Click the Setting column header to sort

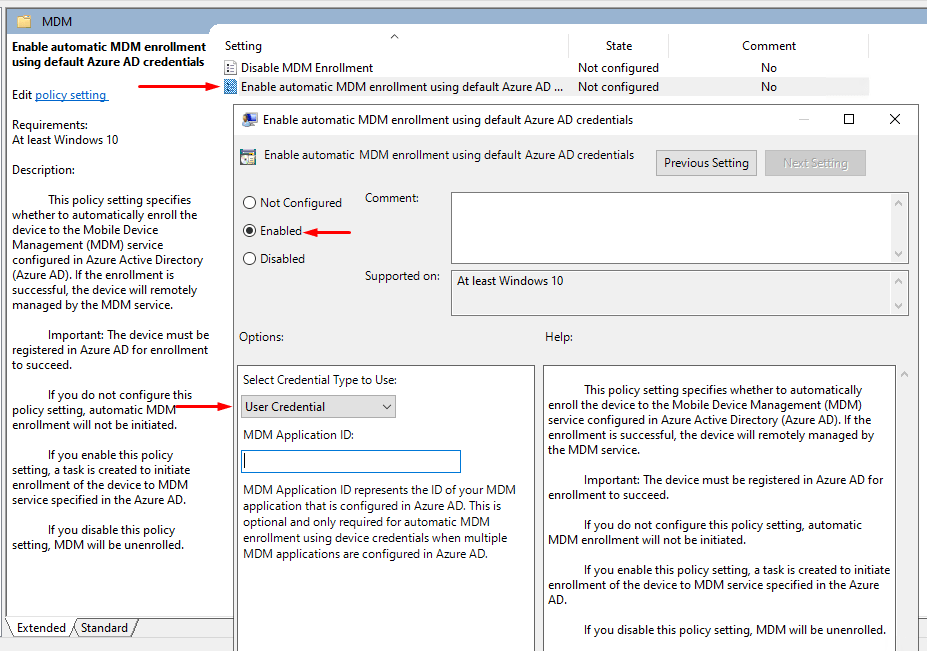pyautogui.click(x=243, y=46)
